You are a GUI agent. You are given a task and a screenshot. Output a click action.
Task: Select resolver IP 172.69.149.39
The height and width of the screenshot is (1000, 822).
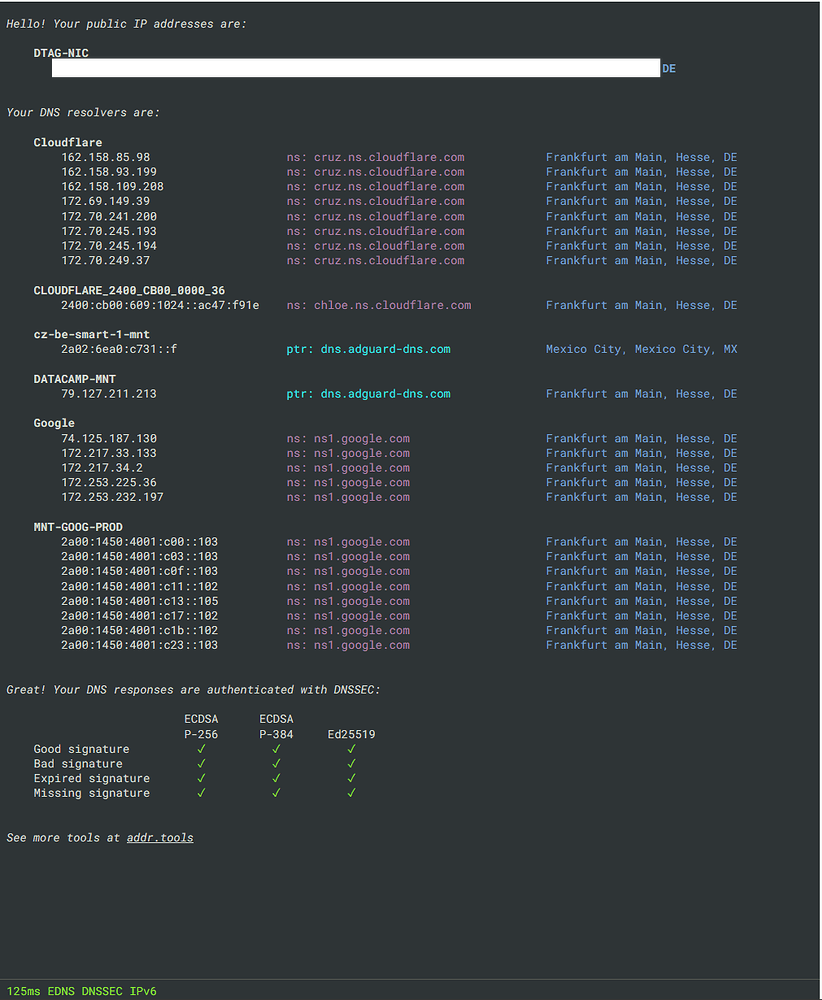pyautogui.click(x=106, y=201)
